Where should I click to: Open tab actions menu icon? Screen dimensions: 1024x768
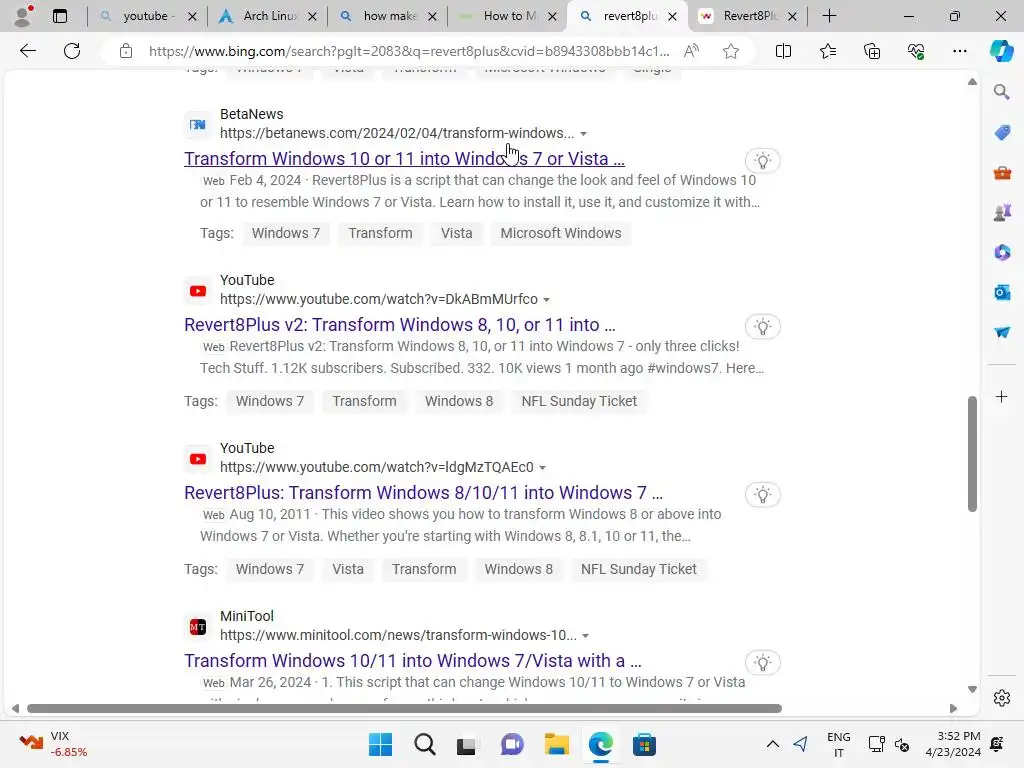pyautogui.click(x=59, y=16)
